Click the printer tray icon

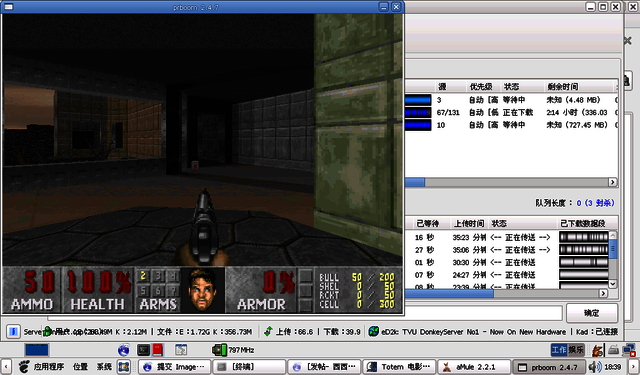(x=613, y=350)
